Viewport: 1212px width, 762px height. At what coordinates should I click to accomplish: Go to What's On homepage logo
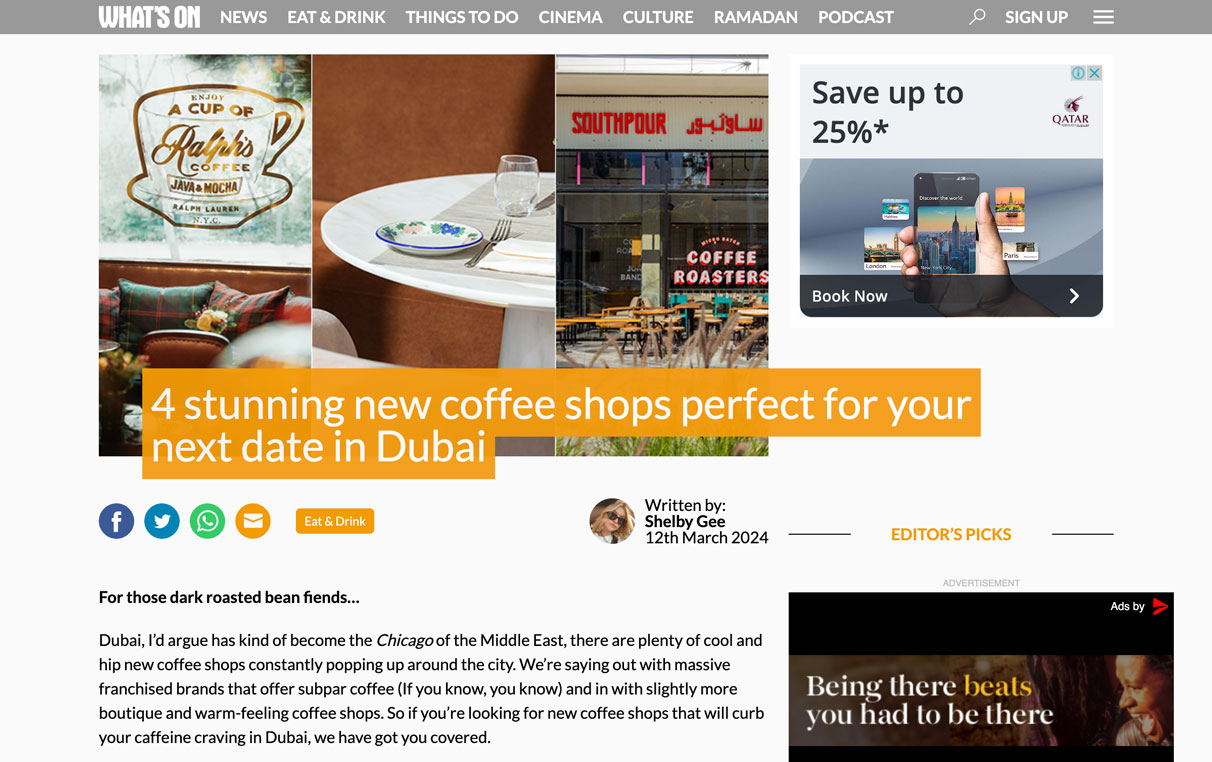(x=149, y=17)
